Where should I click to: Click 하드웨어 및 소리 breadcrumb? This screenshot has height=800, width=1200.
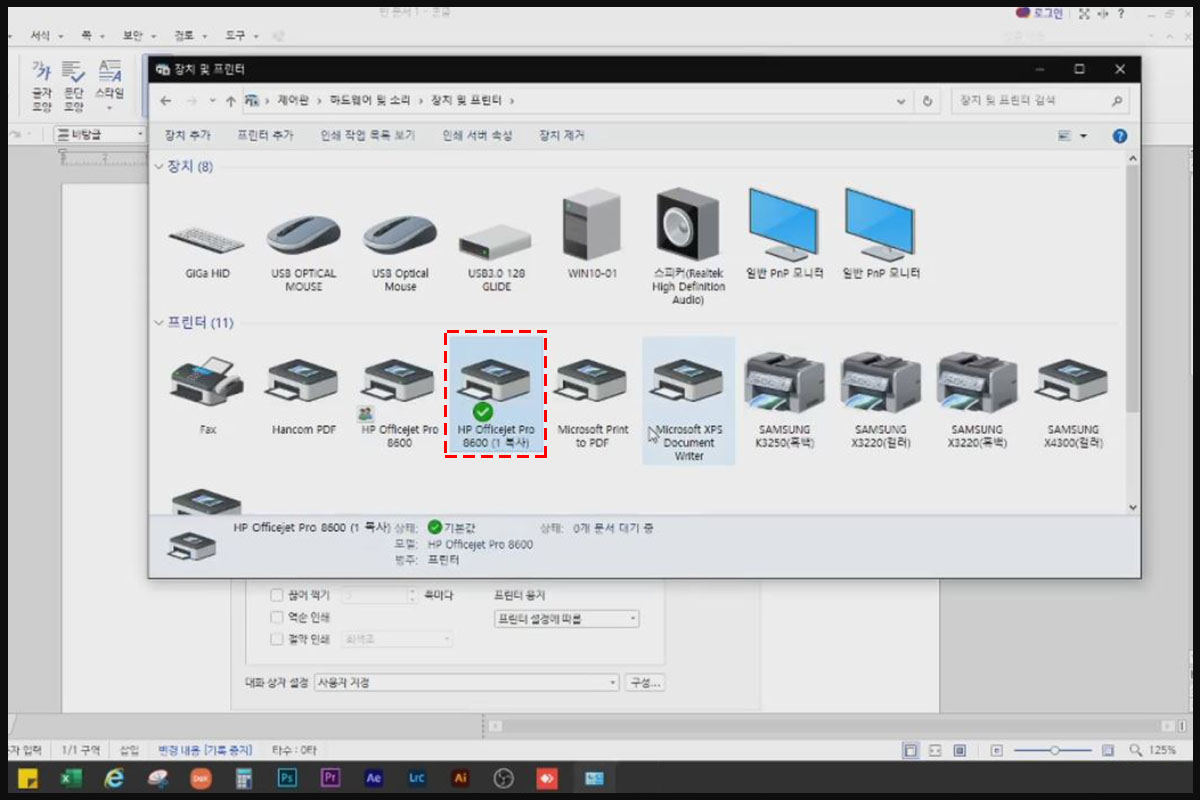click(x=372, y=101)
